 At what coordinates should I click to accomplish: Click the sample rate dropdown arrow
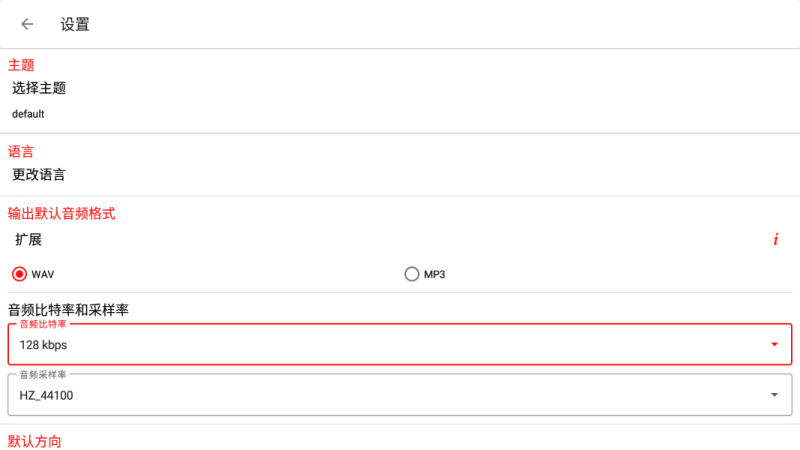(774, 395)
